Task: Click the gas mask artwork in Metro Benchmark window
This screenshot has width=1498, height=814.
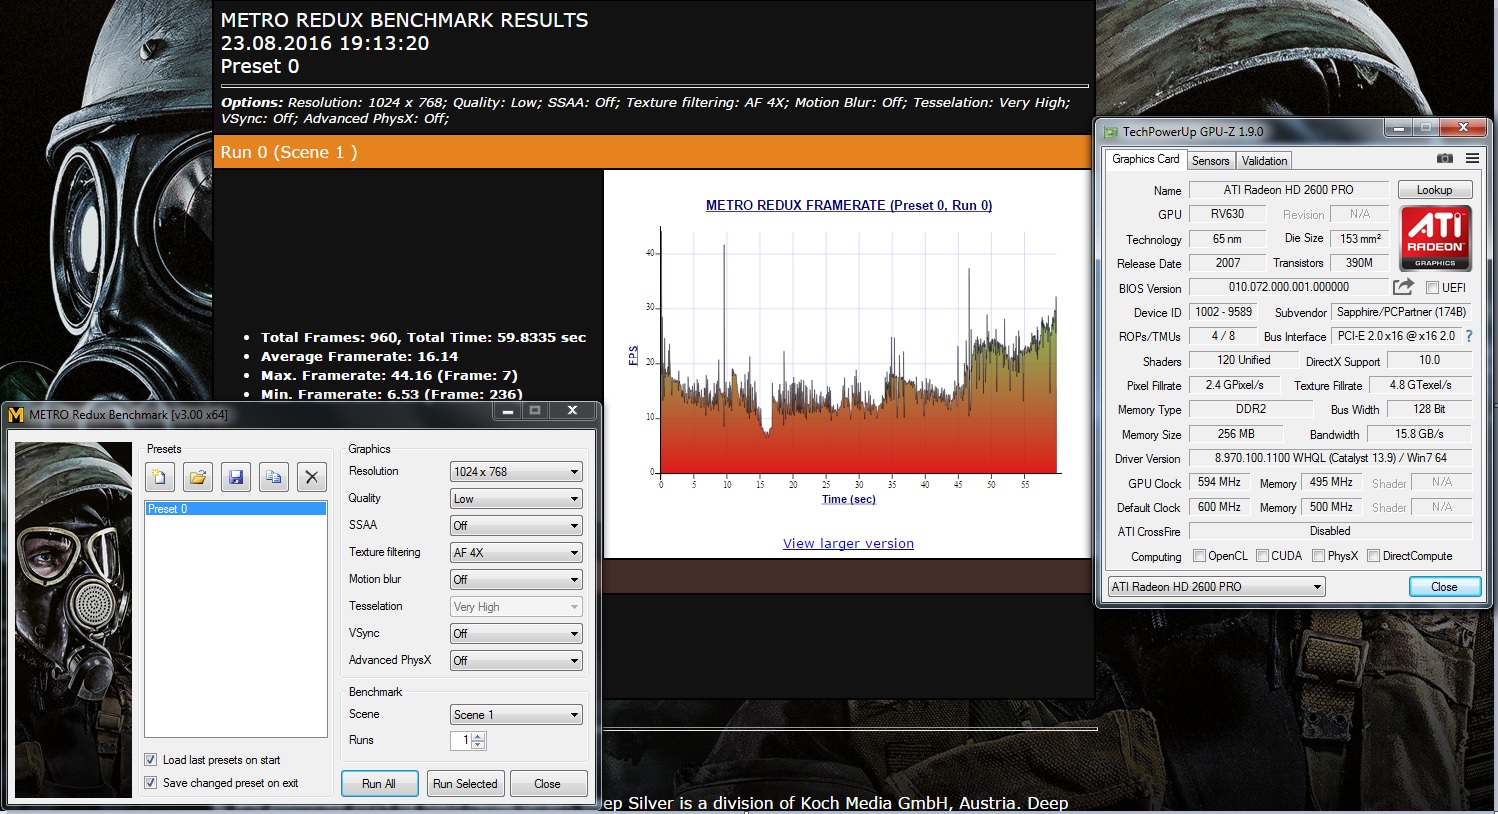Action: 74,619
